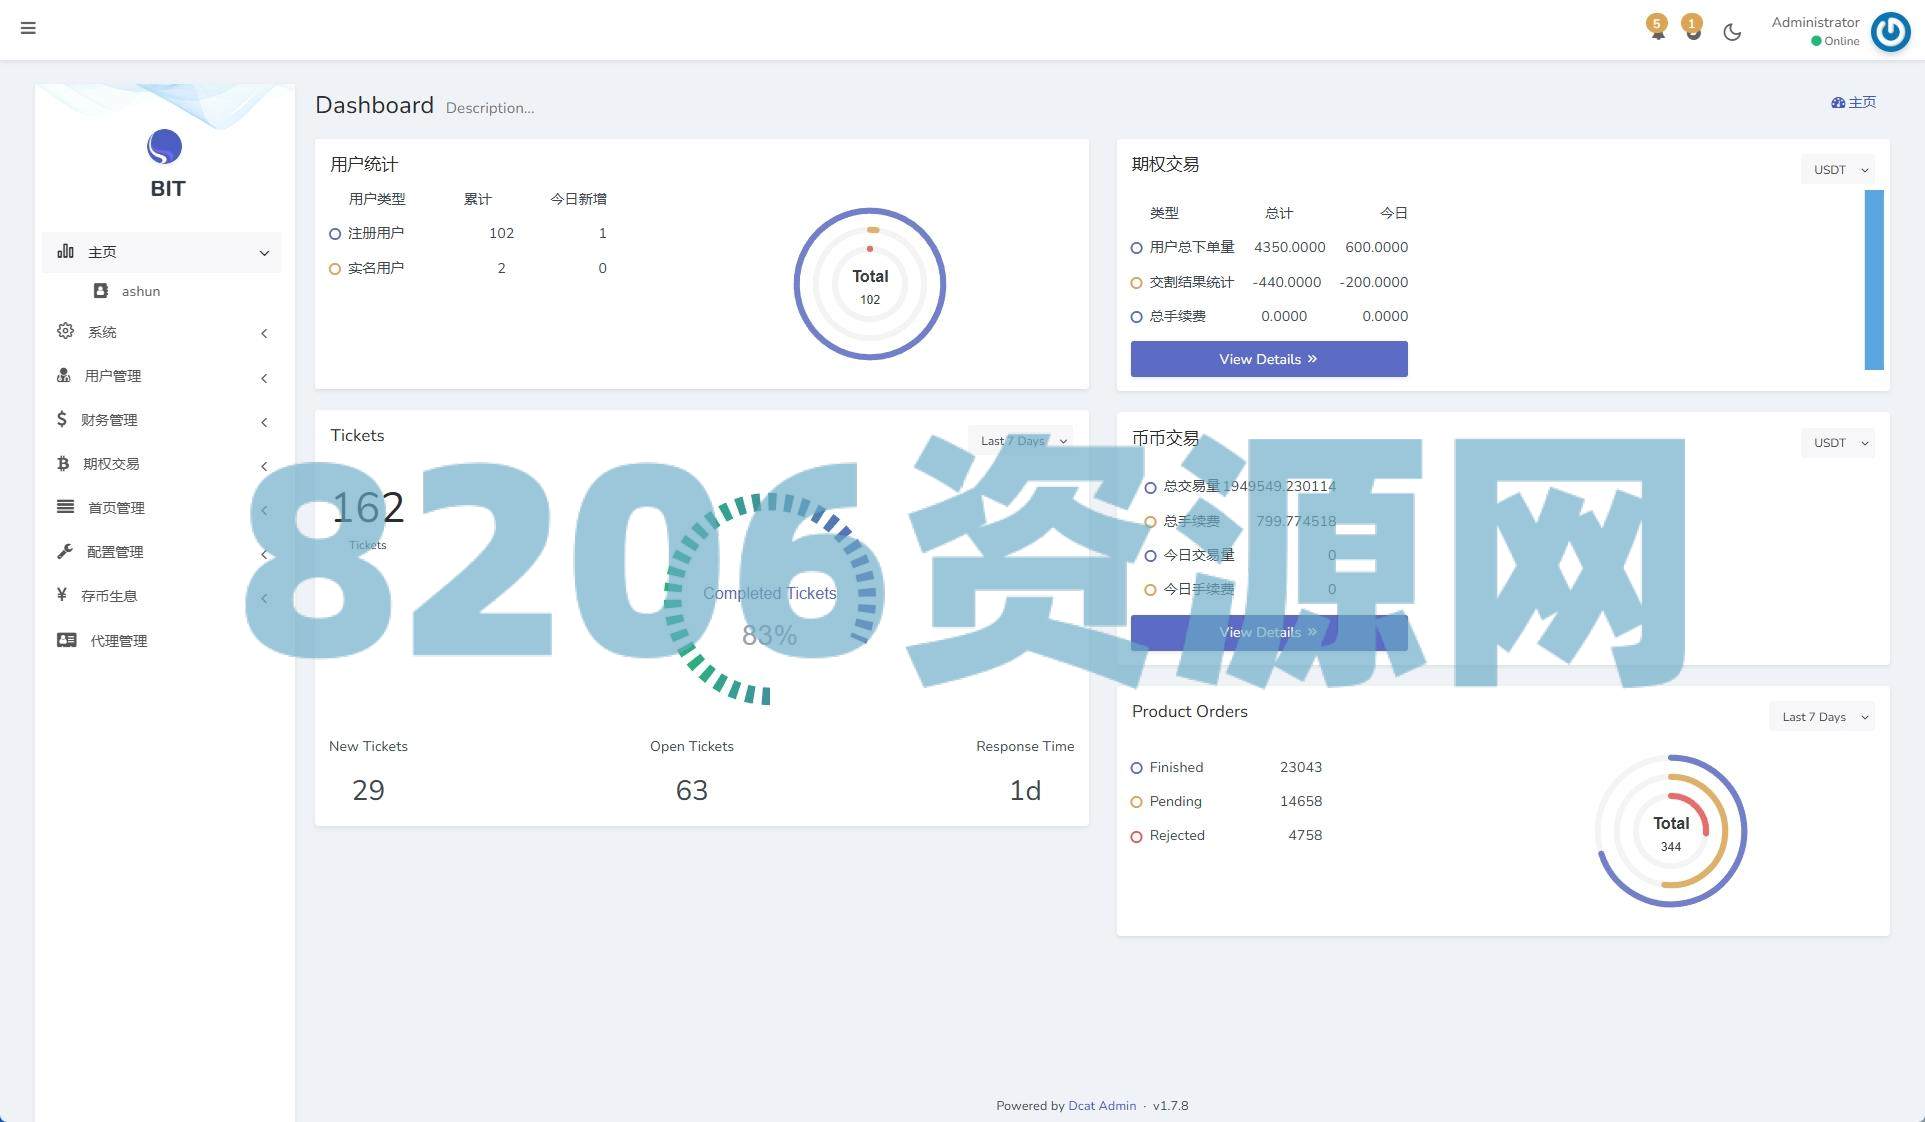Open USDT dropdown in 期权交易 card

click(1838, 170)
